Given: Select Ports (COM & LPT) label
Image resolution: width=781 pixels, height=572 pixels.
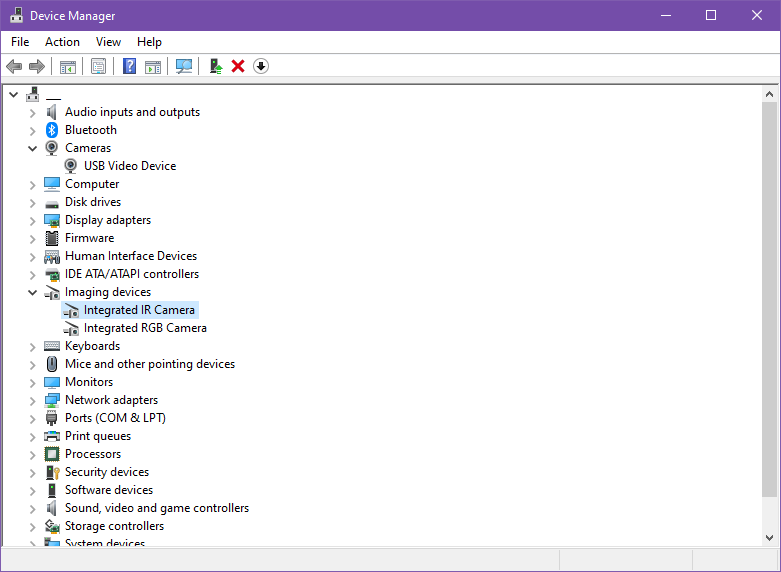Looking at the screenshot, I should point(115,418).
